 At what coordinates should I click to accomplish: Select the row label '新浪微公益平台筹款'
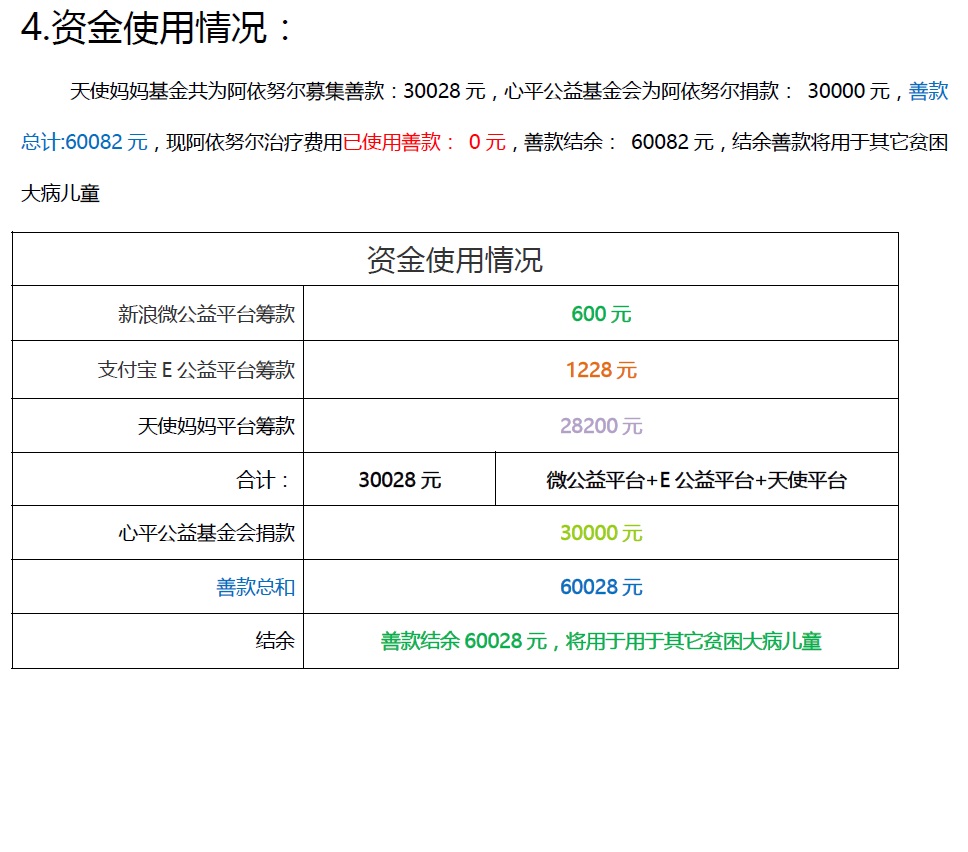point(206,314)
